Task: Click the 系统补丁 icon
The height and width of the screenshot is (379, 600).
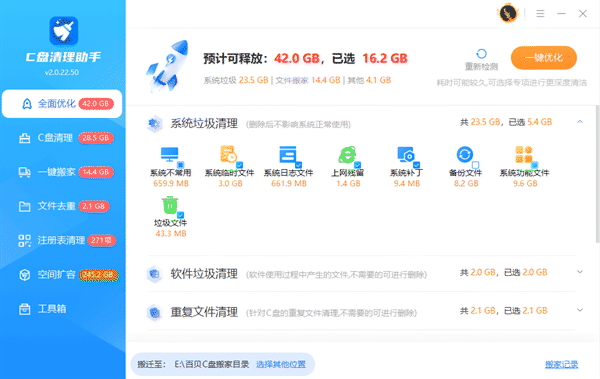Action: click(x=406, y=154)
